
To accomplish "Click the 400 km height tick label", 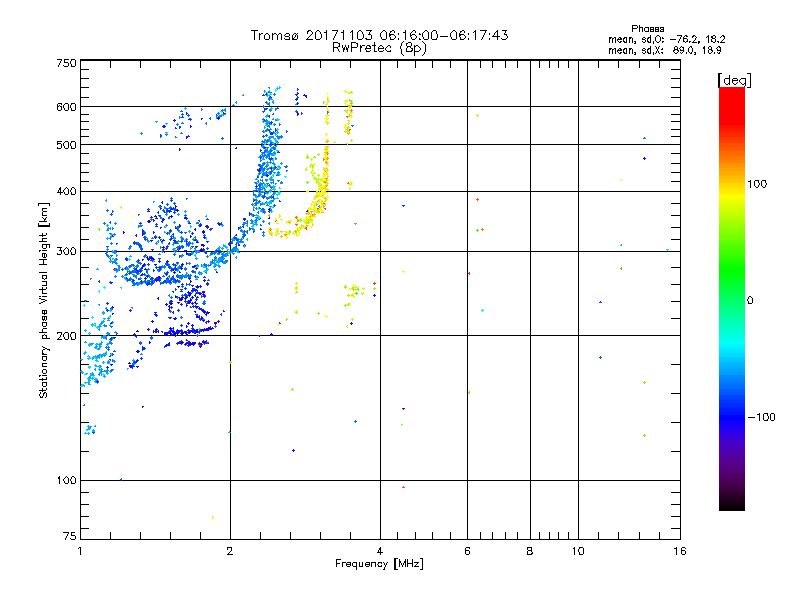I will 66,191.
